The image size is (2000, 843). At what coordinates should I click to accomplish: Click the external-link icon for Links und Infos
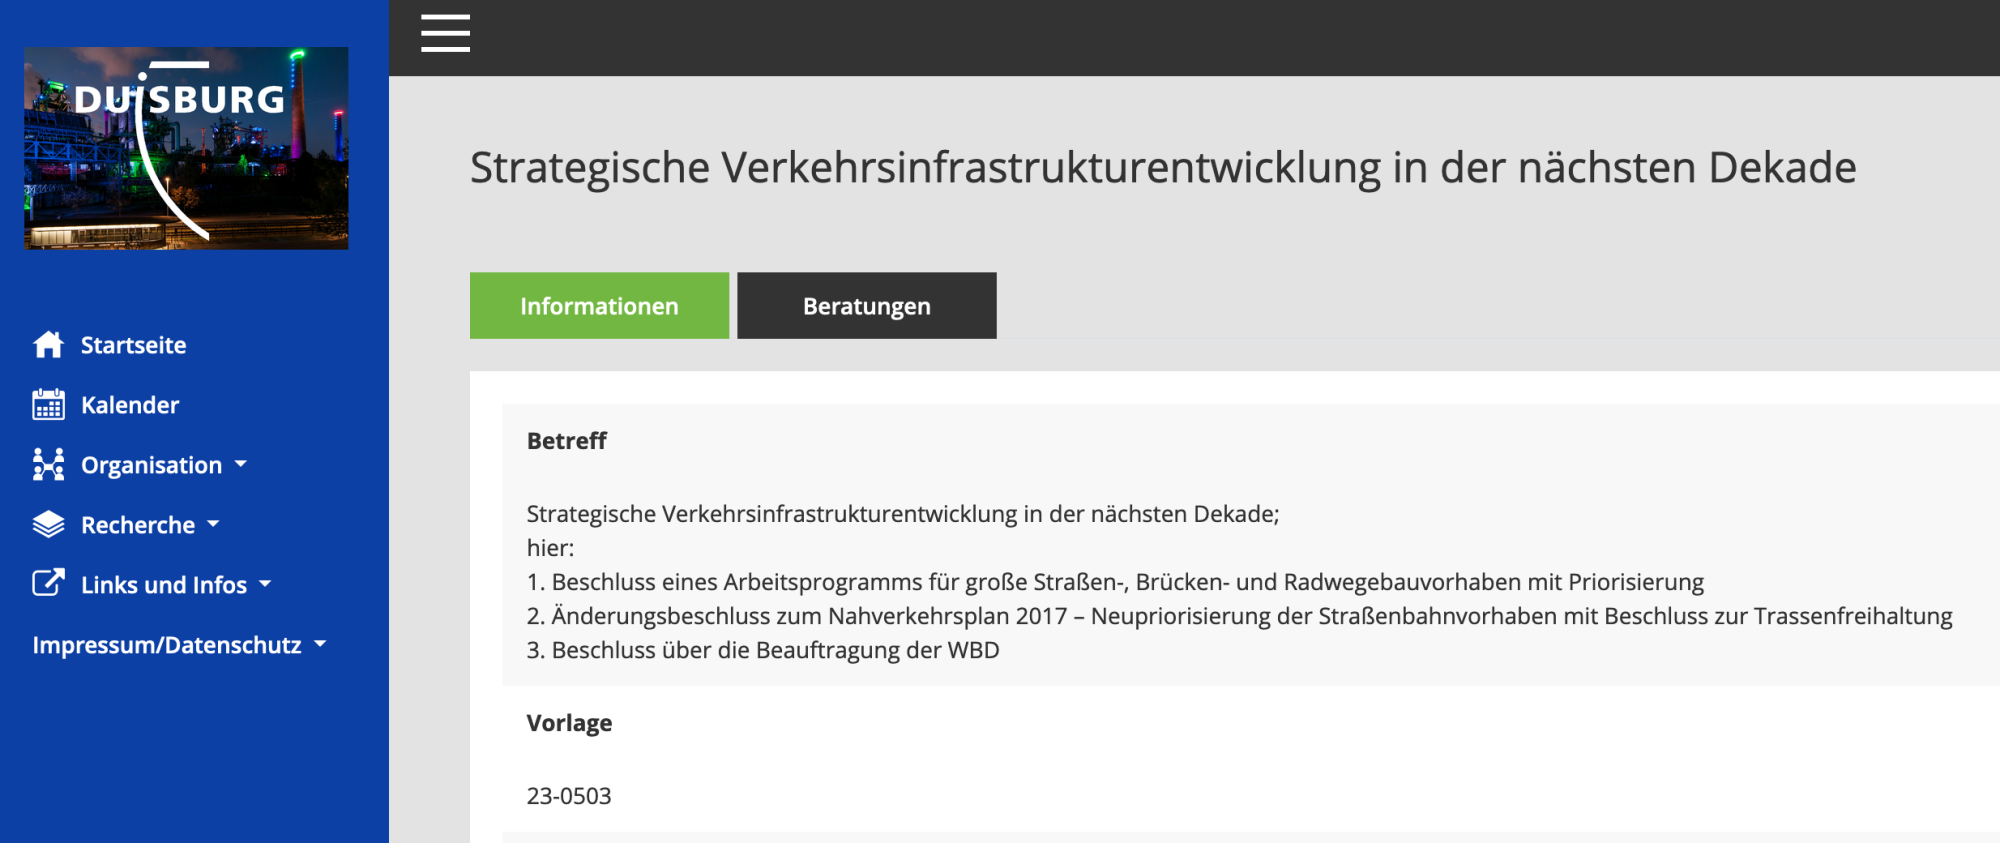48,584
